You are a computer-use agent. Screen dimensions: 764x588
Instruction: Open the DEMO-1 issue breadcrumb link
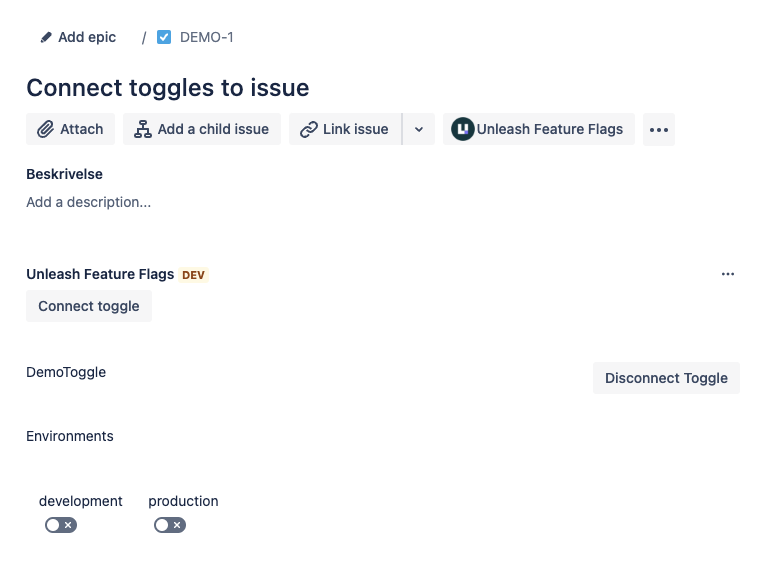coord(206,38)
